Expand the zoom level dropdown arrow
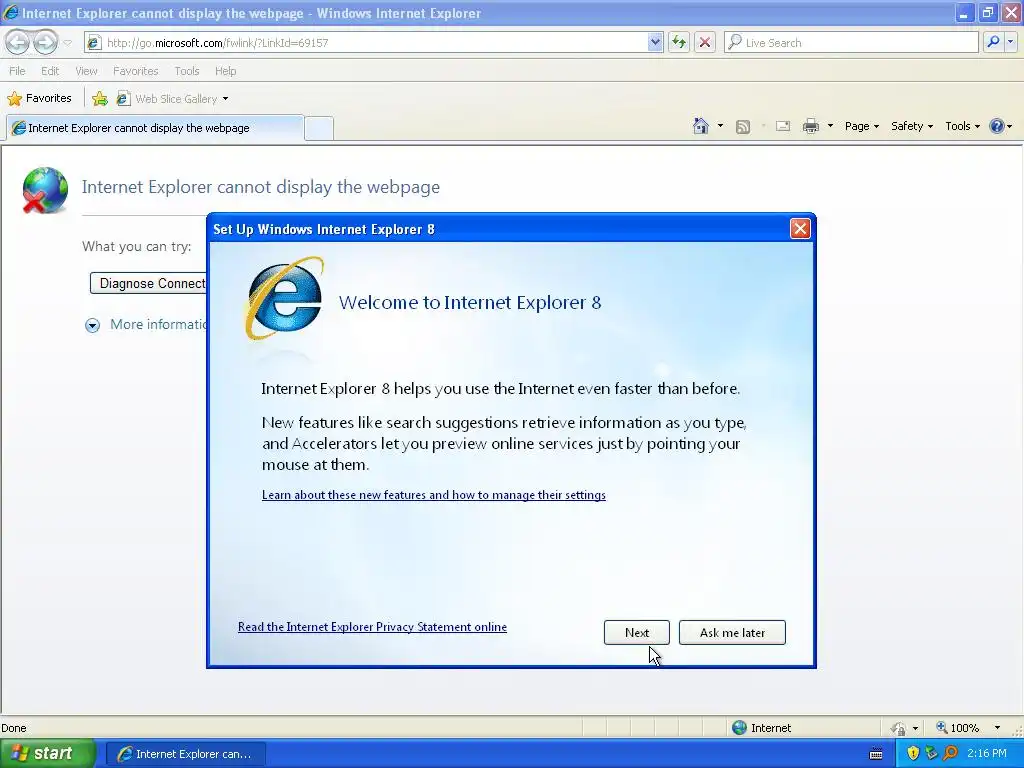This screenshot has width=1024, height=768. [x=997, y=728]
